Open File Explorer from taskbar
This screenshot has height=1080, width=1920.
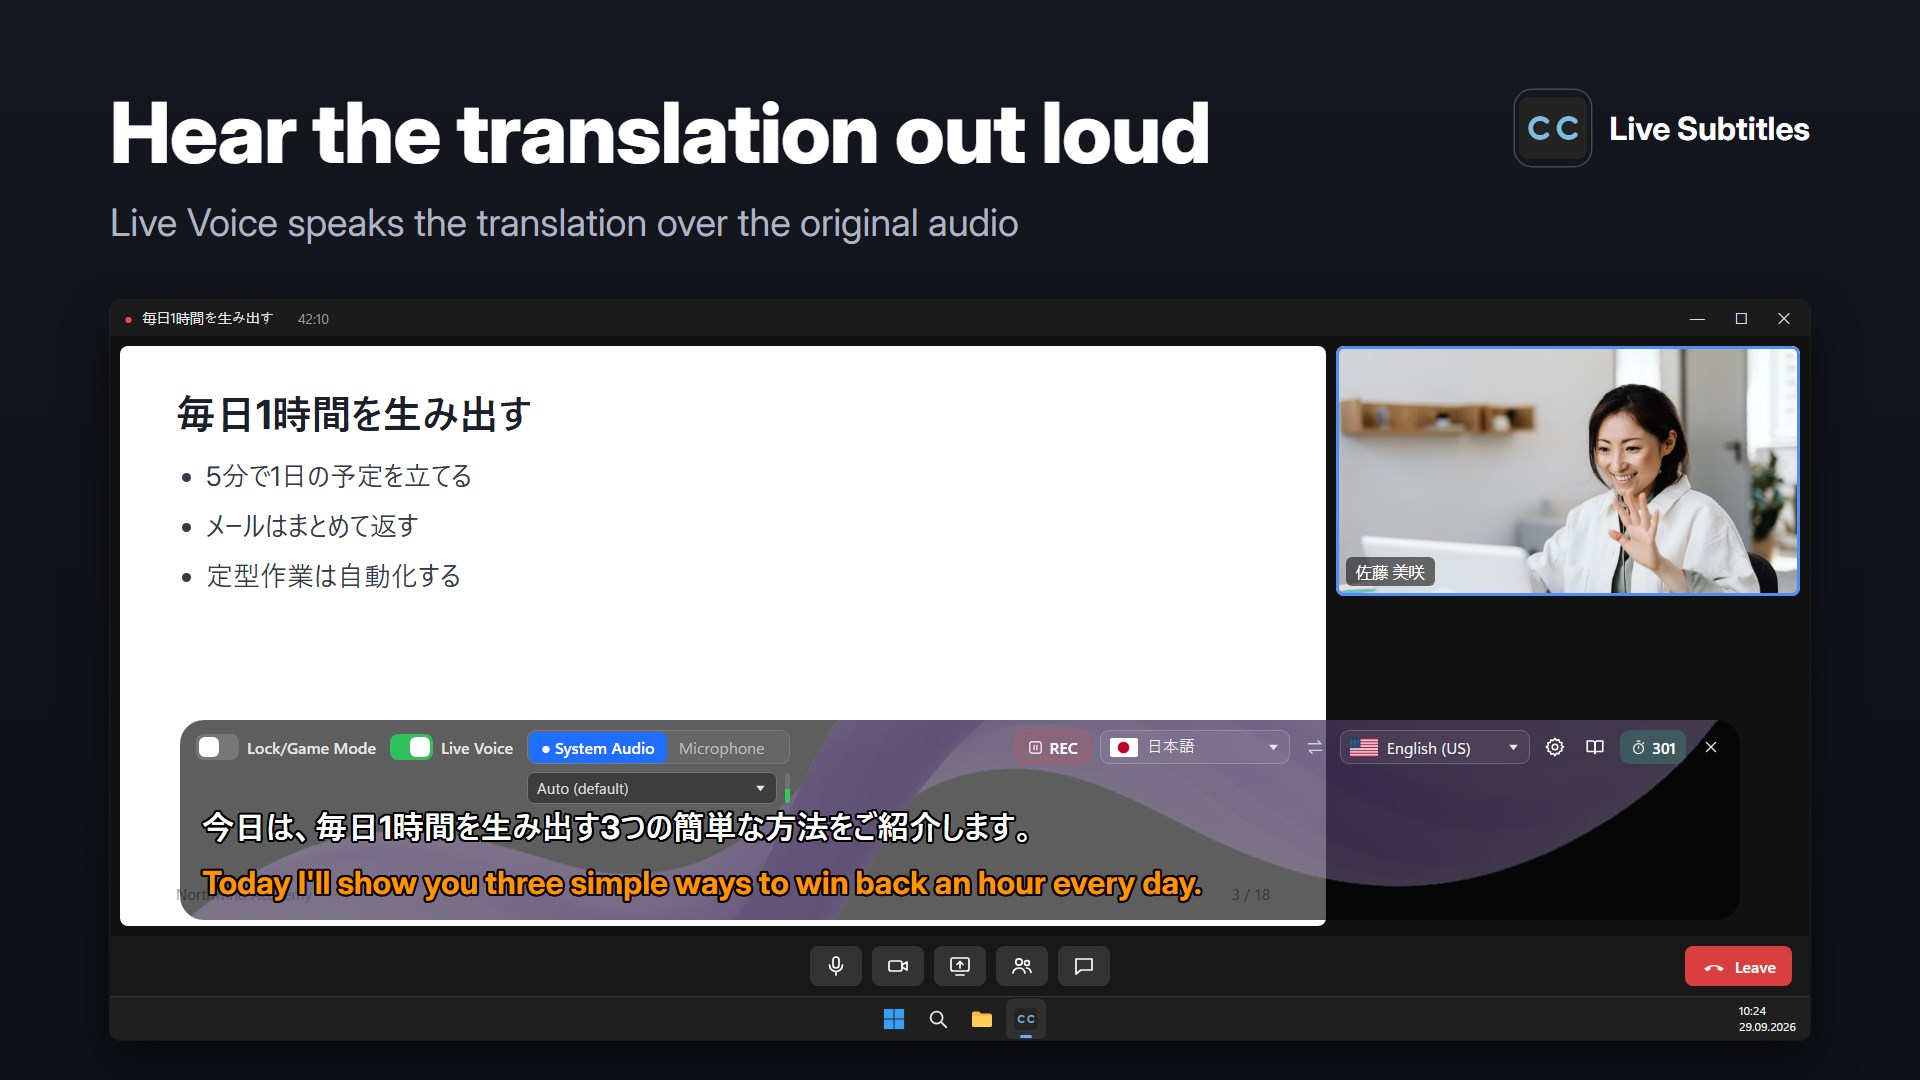pos(982,1019)
